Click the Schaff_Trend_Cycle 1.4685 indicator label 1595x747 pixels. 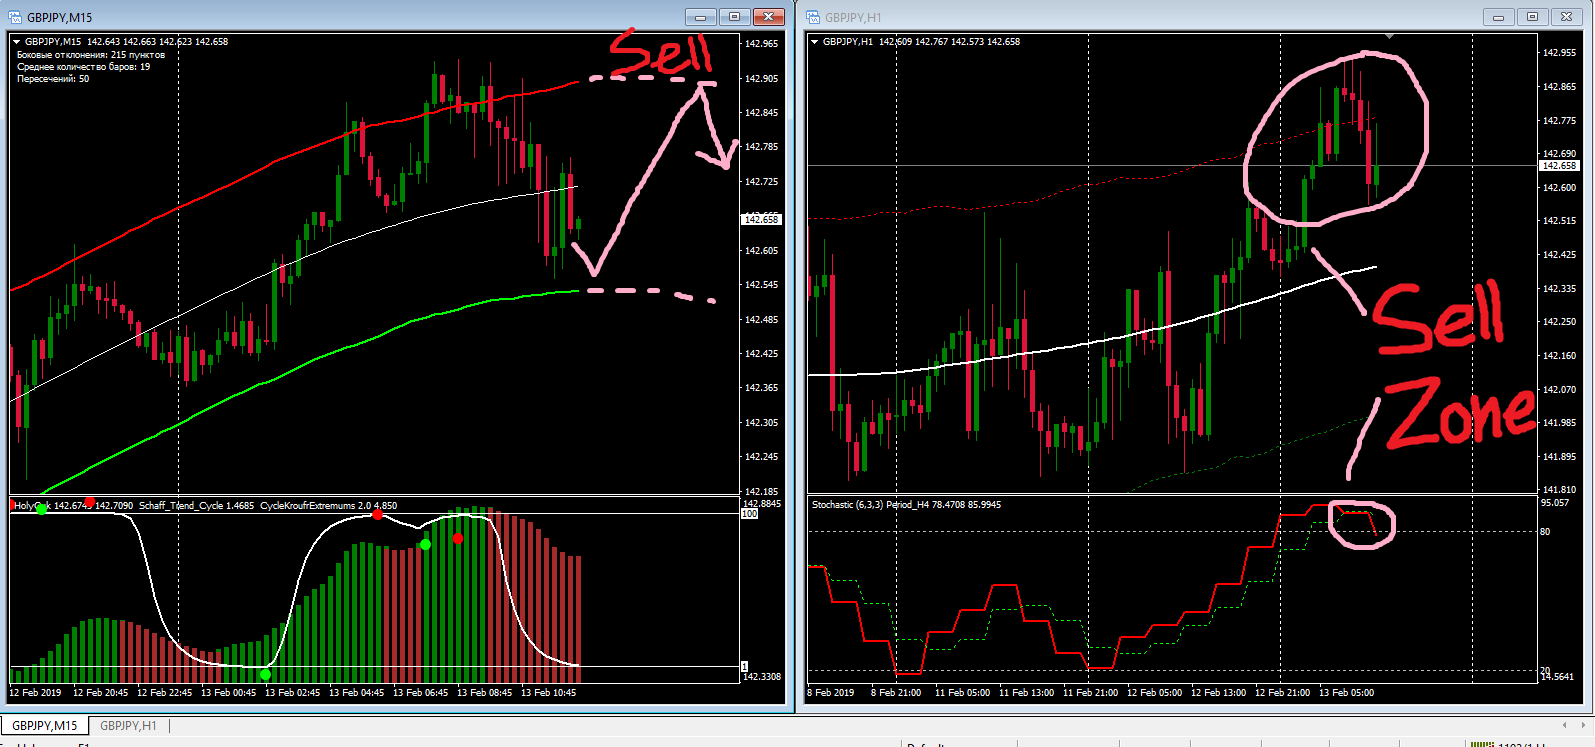pos(196,506)
